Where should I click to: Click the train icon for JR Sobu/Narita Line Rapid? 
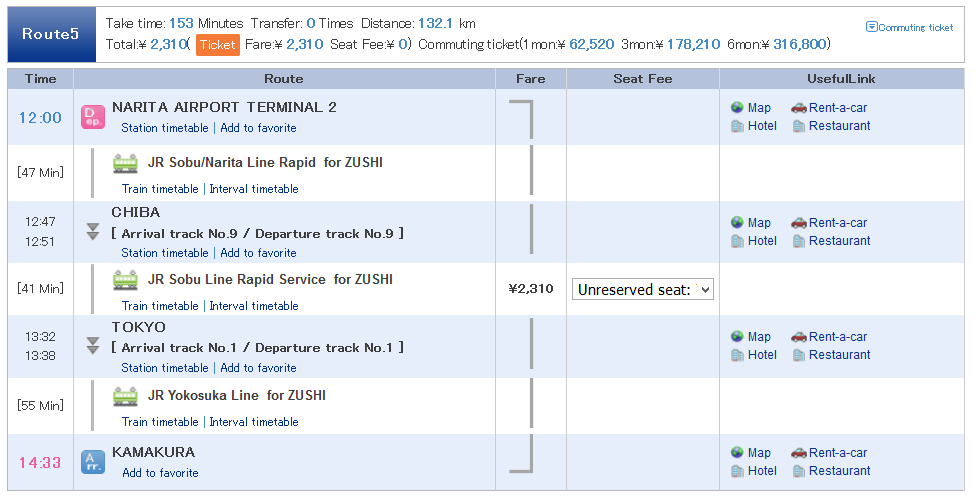[x=125, y=163]
